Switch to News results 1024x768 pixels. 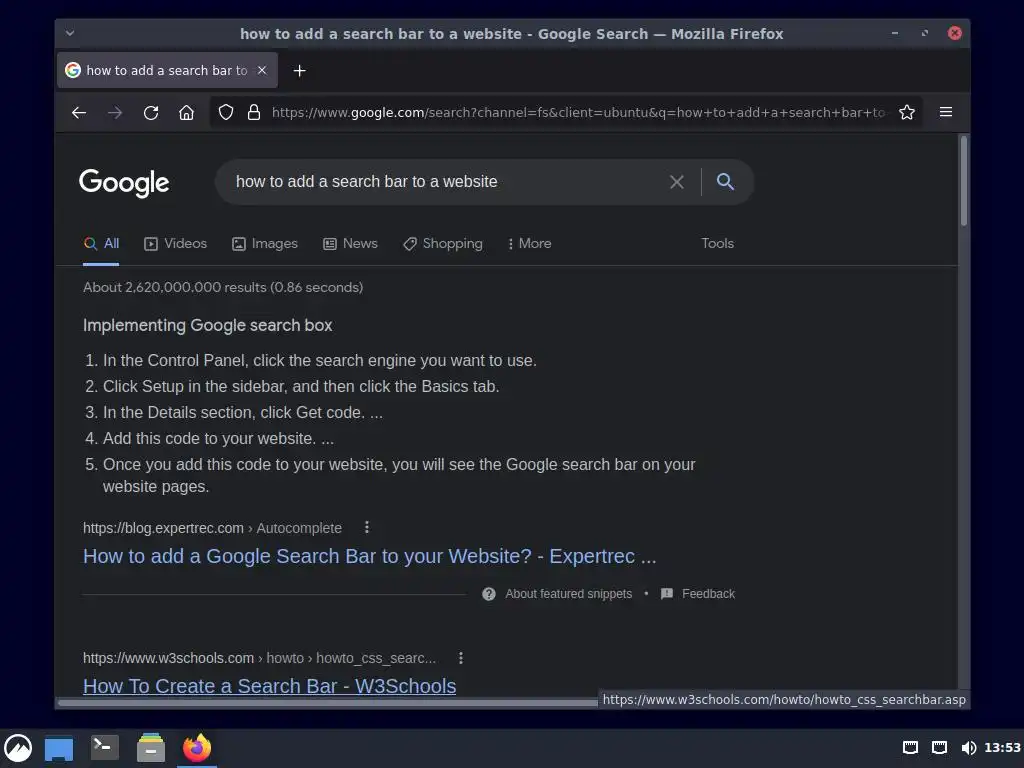(350, 244)
